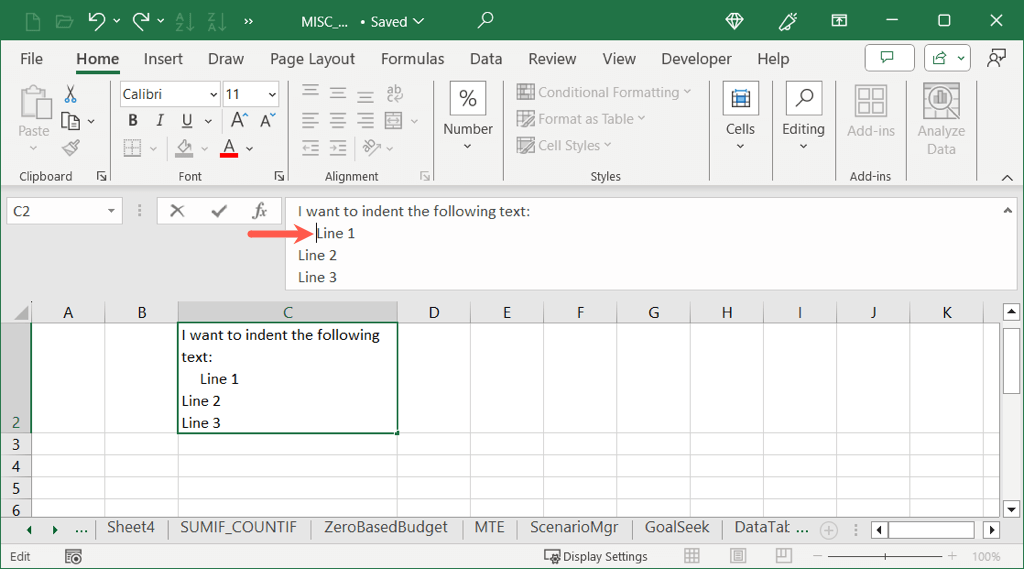Open the search magnifier in title bar
This screenshot has width=1024, height=569.
click(x=485, y=20)
